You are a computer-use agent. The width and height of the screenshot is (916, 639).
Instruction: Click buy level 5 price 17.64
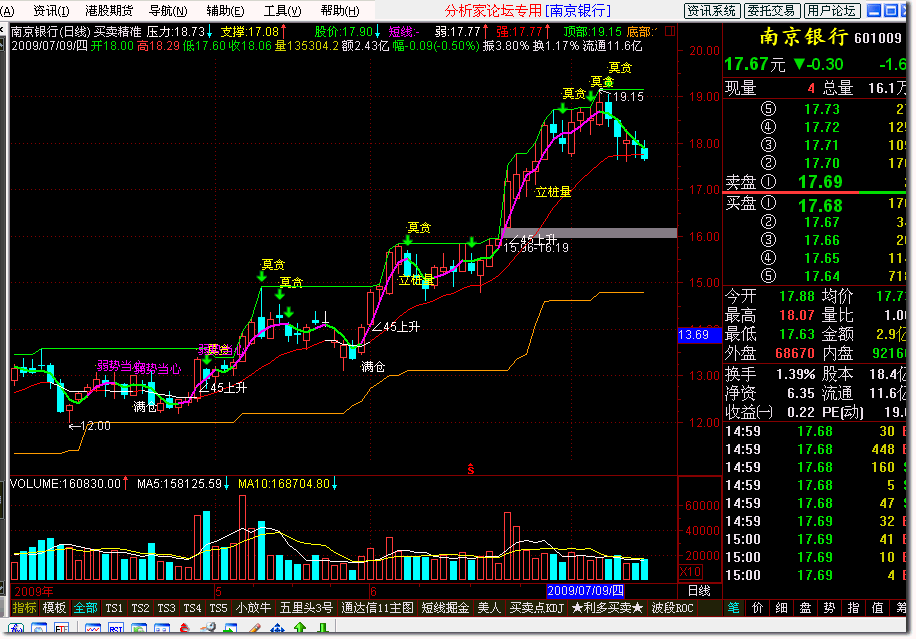(x=821, y=276)
